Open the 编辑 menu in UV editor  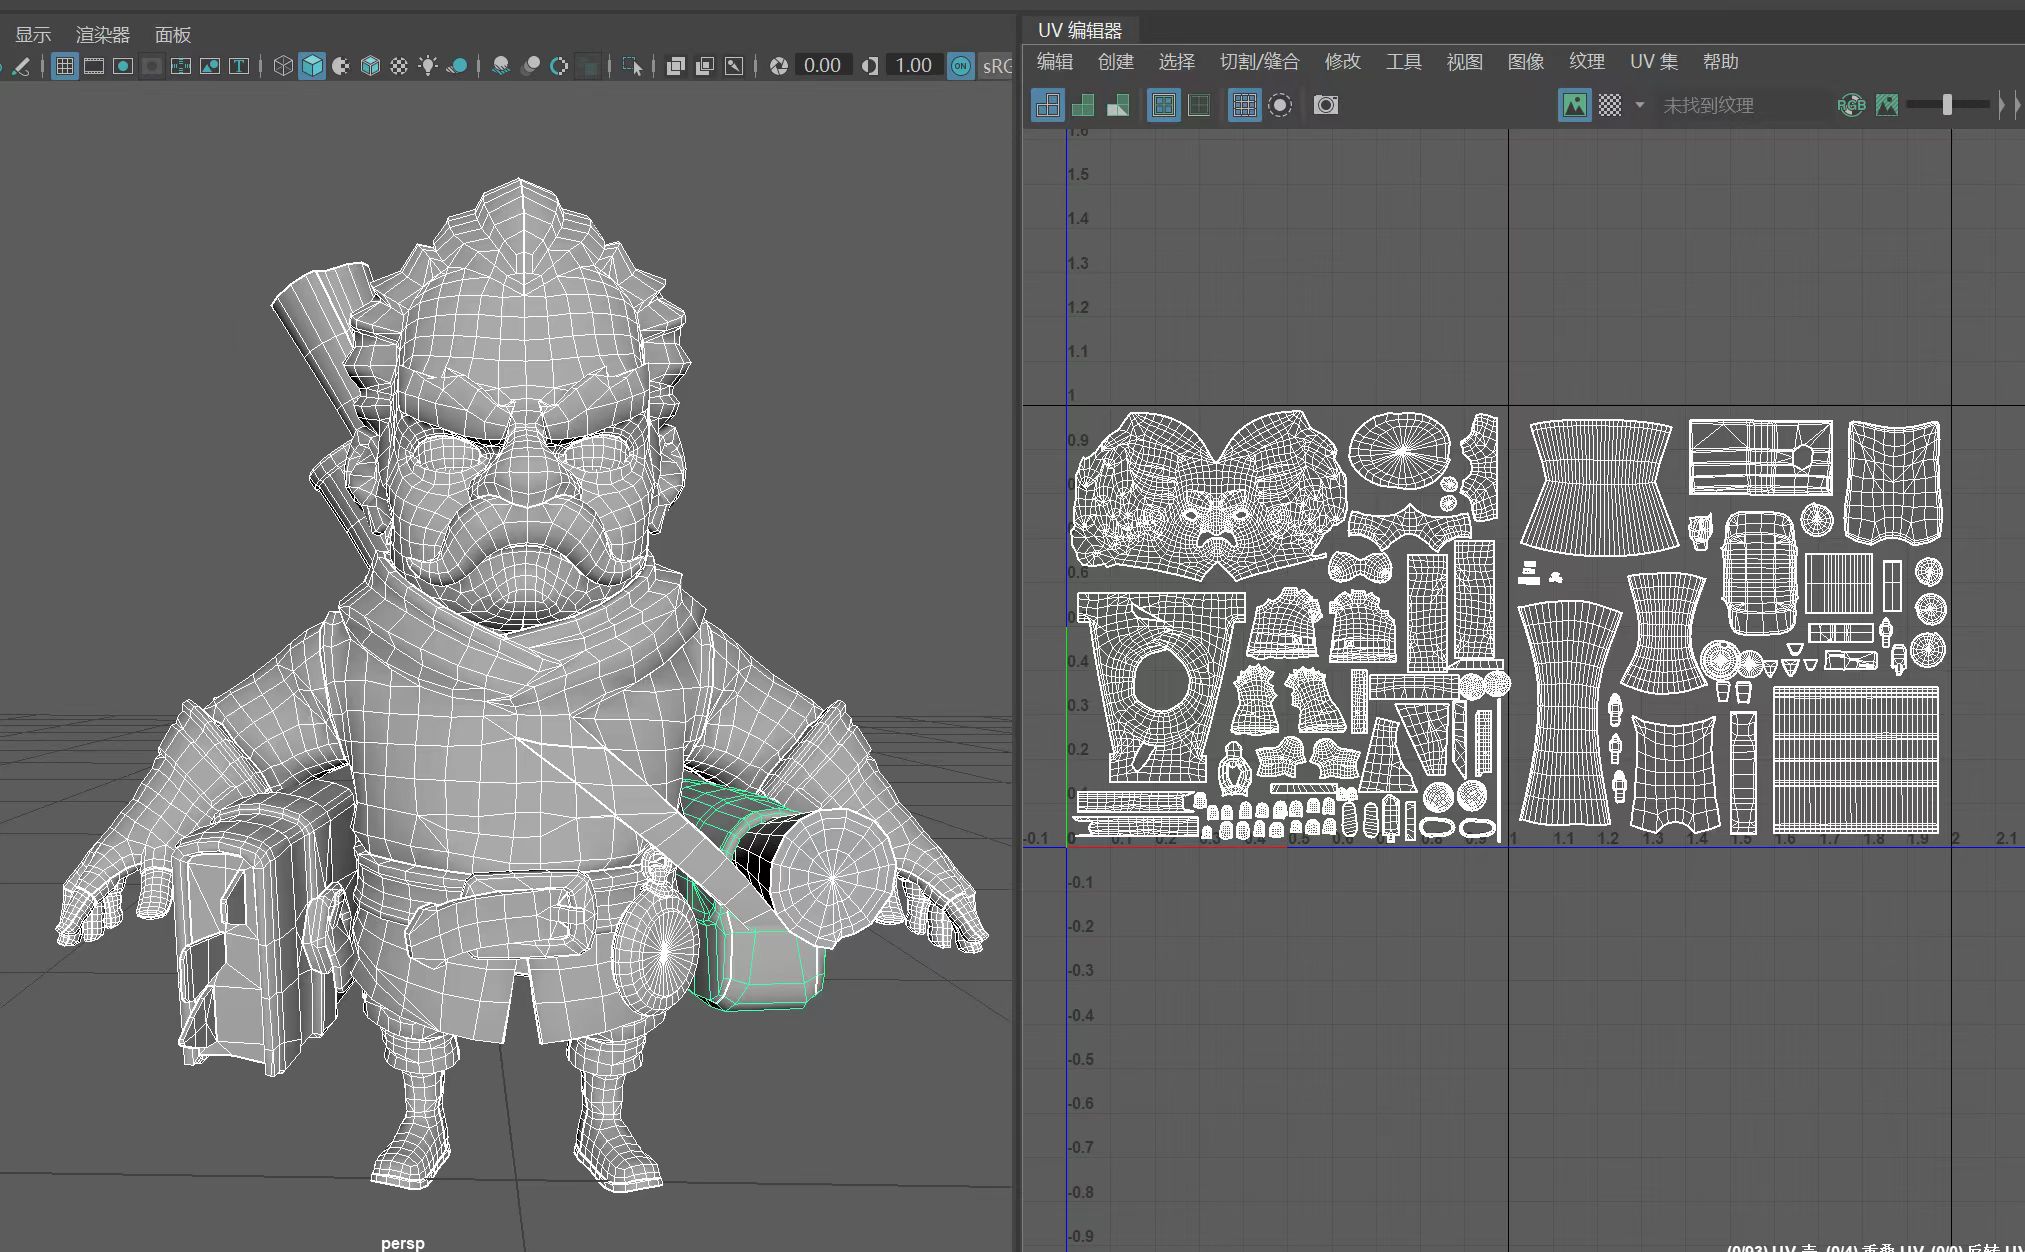[1055, 62]
